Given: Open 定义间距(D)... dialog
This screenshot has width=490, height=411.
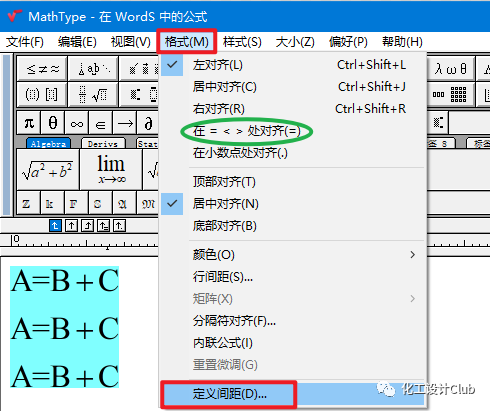Looking at the screenshot, I should [x=292, y=394].
